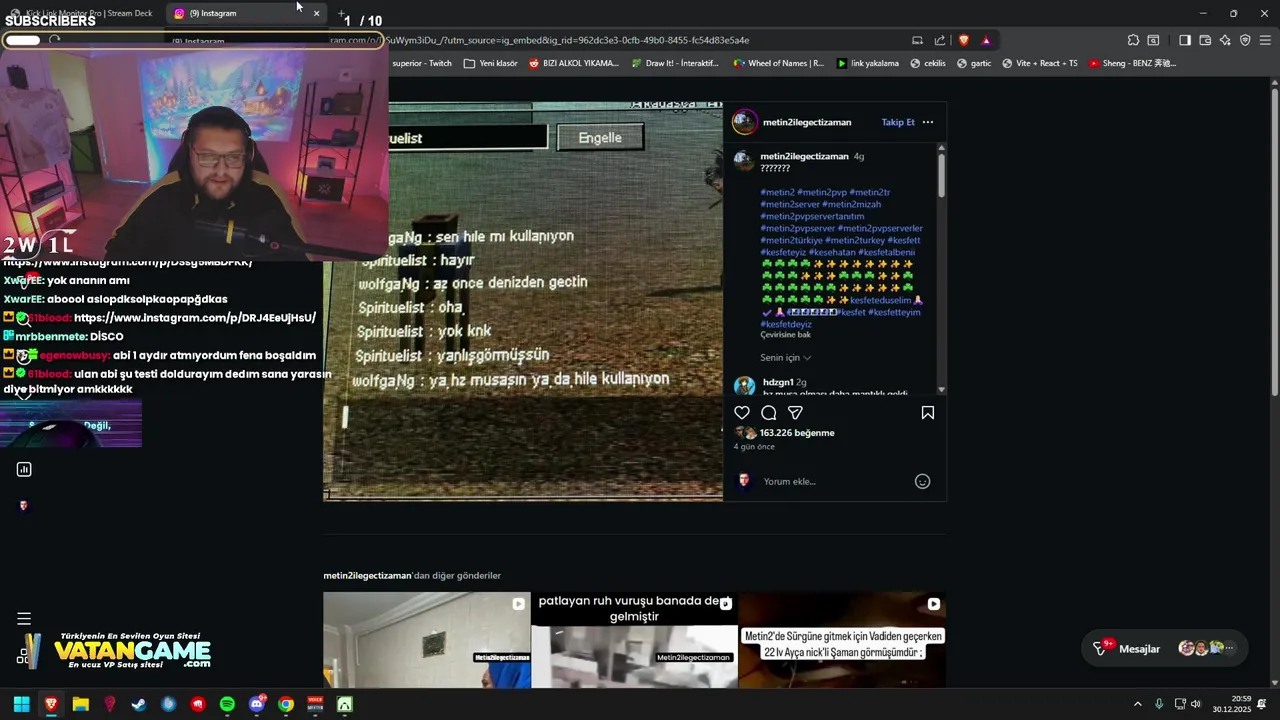Show hidden system tray icons chevron
The width and height of the screenshot is (1280, 720).
1137,704
